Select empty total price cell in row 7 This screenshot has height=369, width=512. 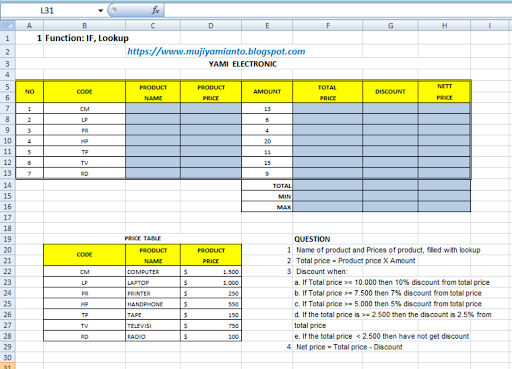click(x=327, y=109)
